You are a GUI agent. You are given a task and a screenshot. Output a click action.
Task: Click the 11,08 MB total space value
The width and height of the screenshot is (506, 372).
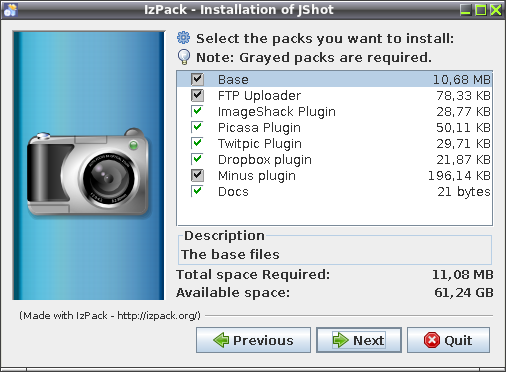(x=463, y=275)
